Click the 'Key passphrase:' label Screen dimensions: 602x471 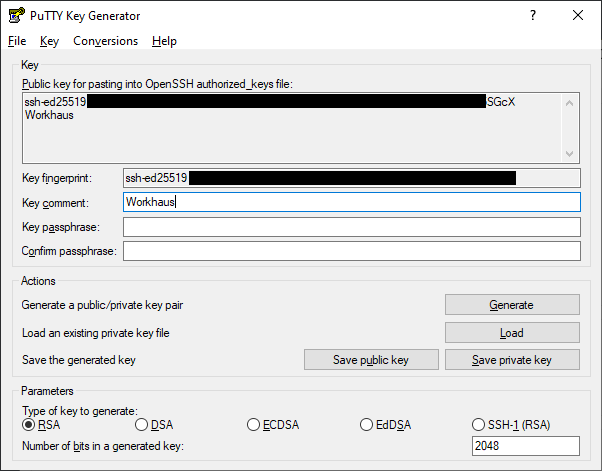(x=61, y=227)
